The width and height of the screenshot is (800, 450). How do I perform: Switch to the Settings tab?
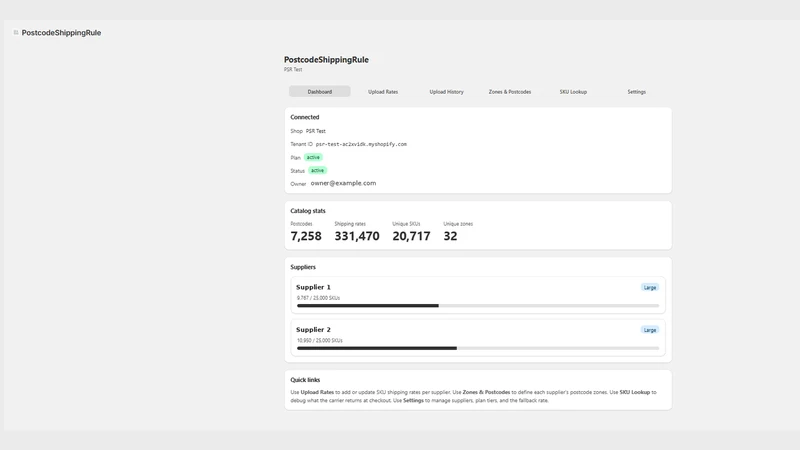[x=636, y=92]
